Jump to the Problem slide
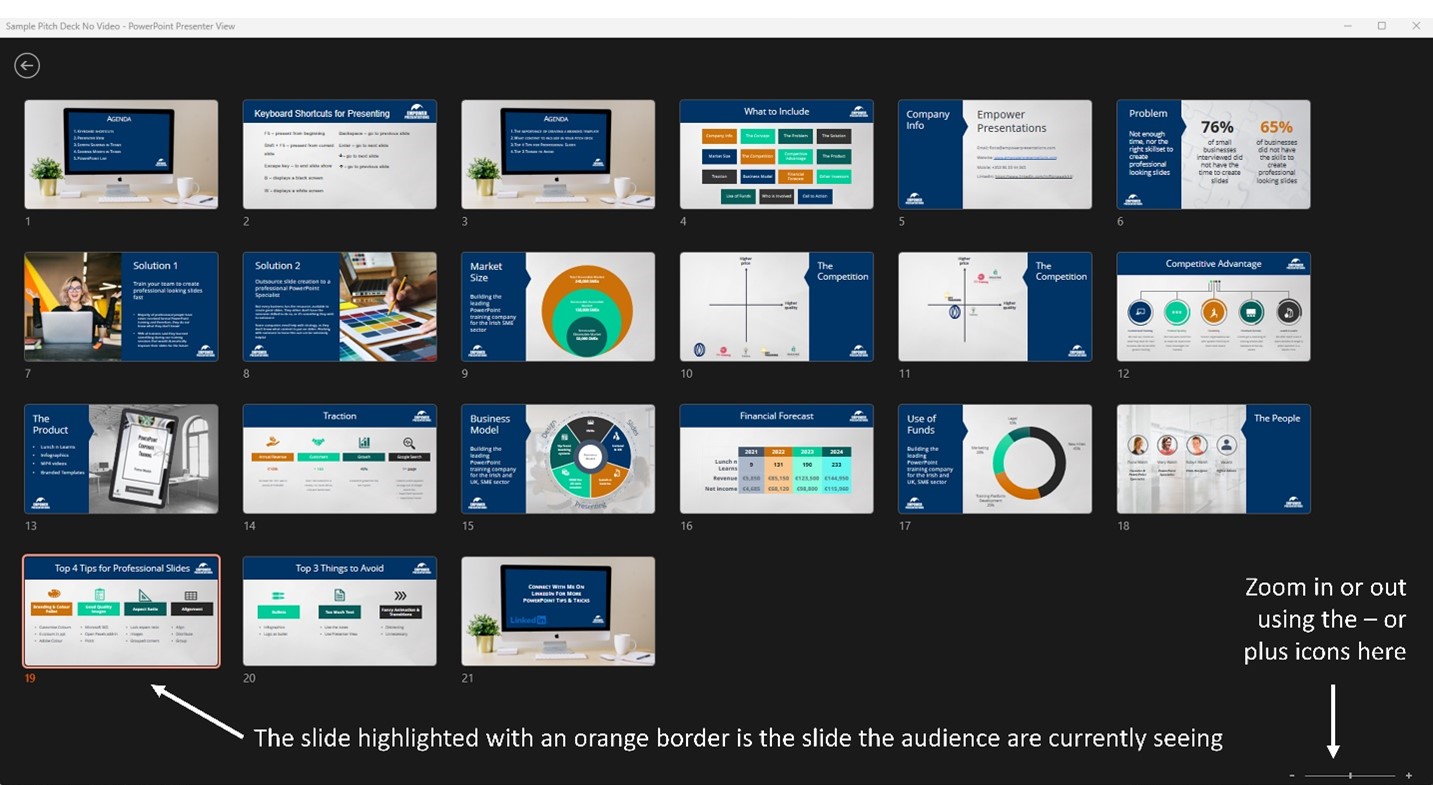Viewport: 1433px width, 785px height. 1213,153
